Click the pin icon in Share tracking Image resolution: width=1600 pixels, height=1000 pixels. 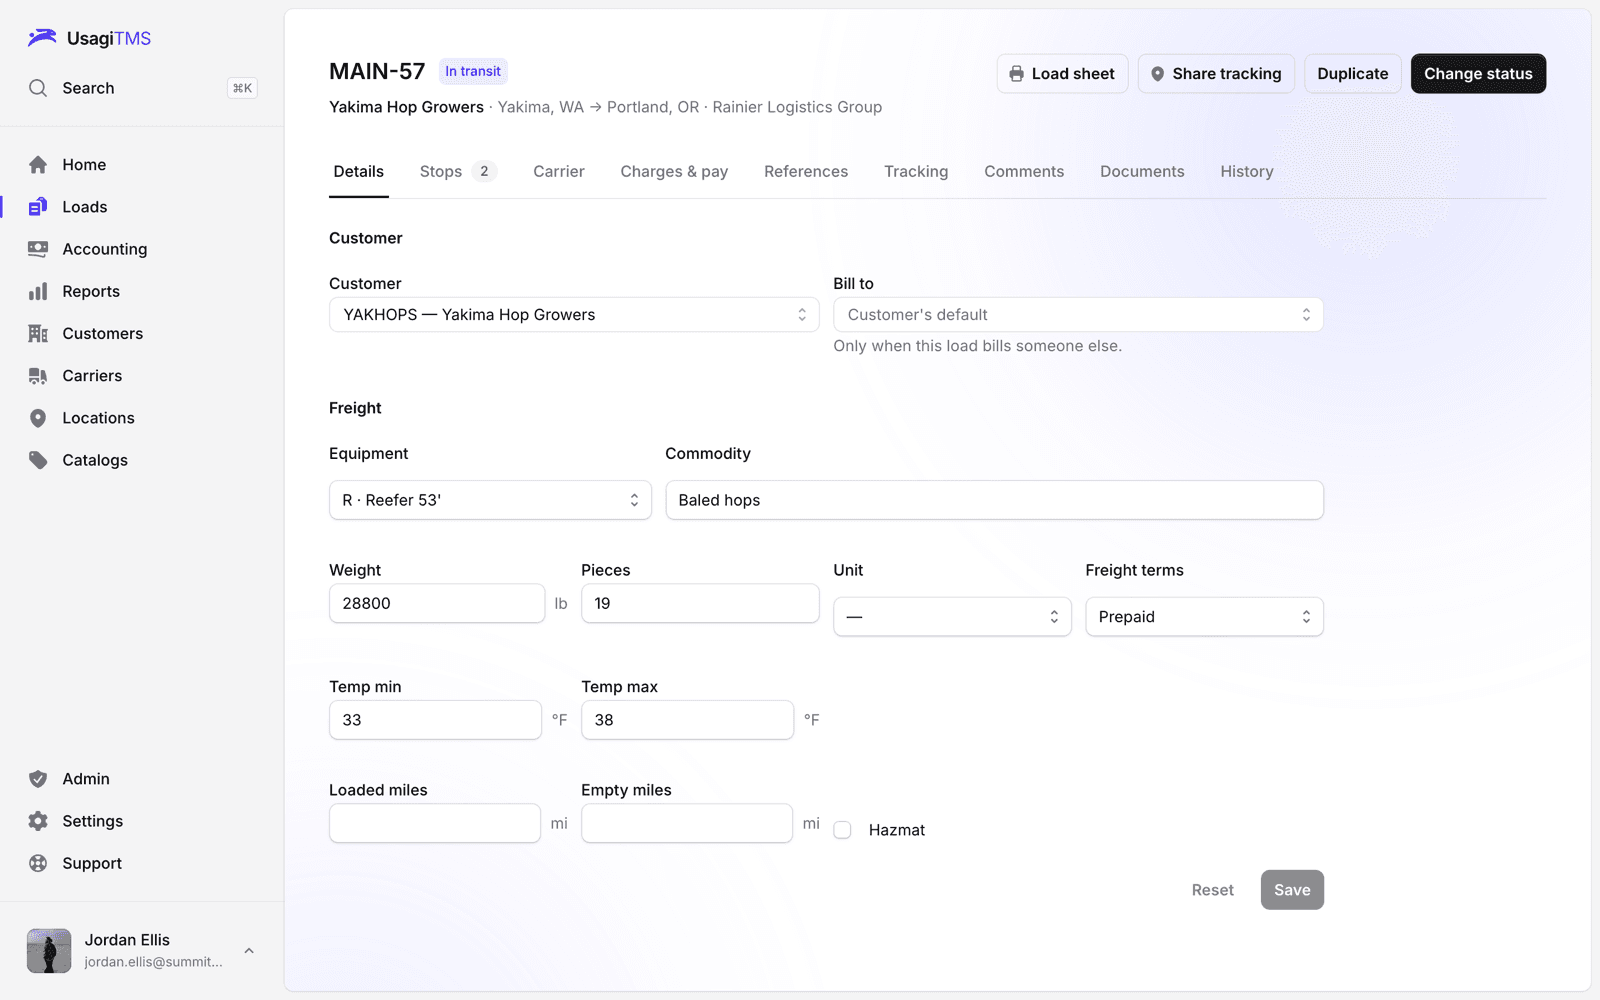[x=1157, y=74]
